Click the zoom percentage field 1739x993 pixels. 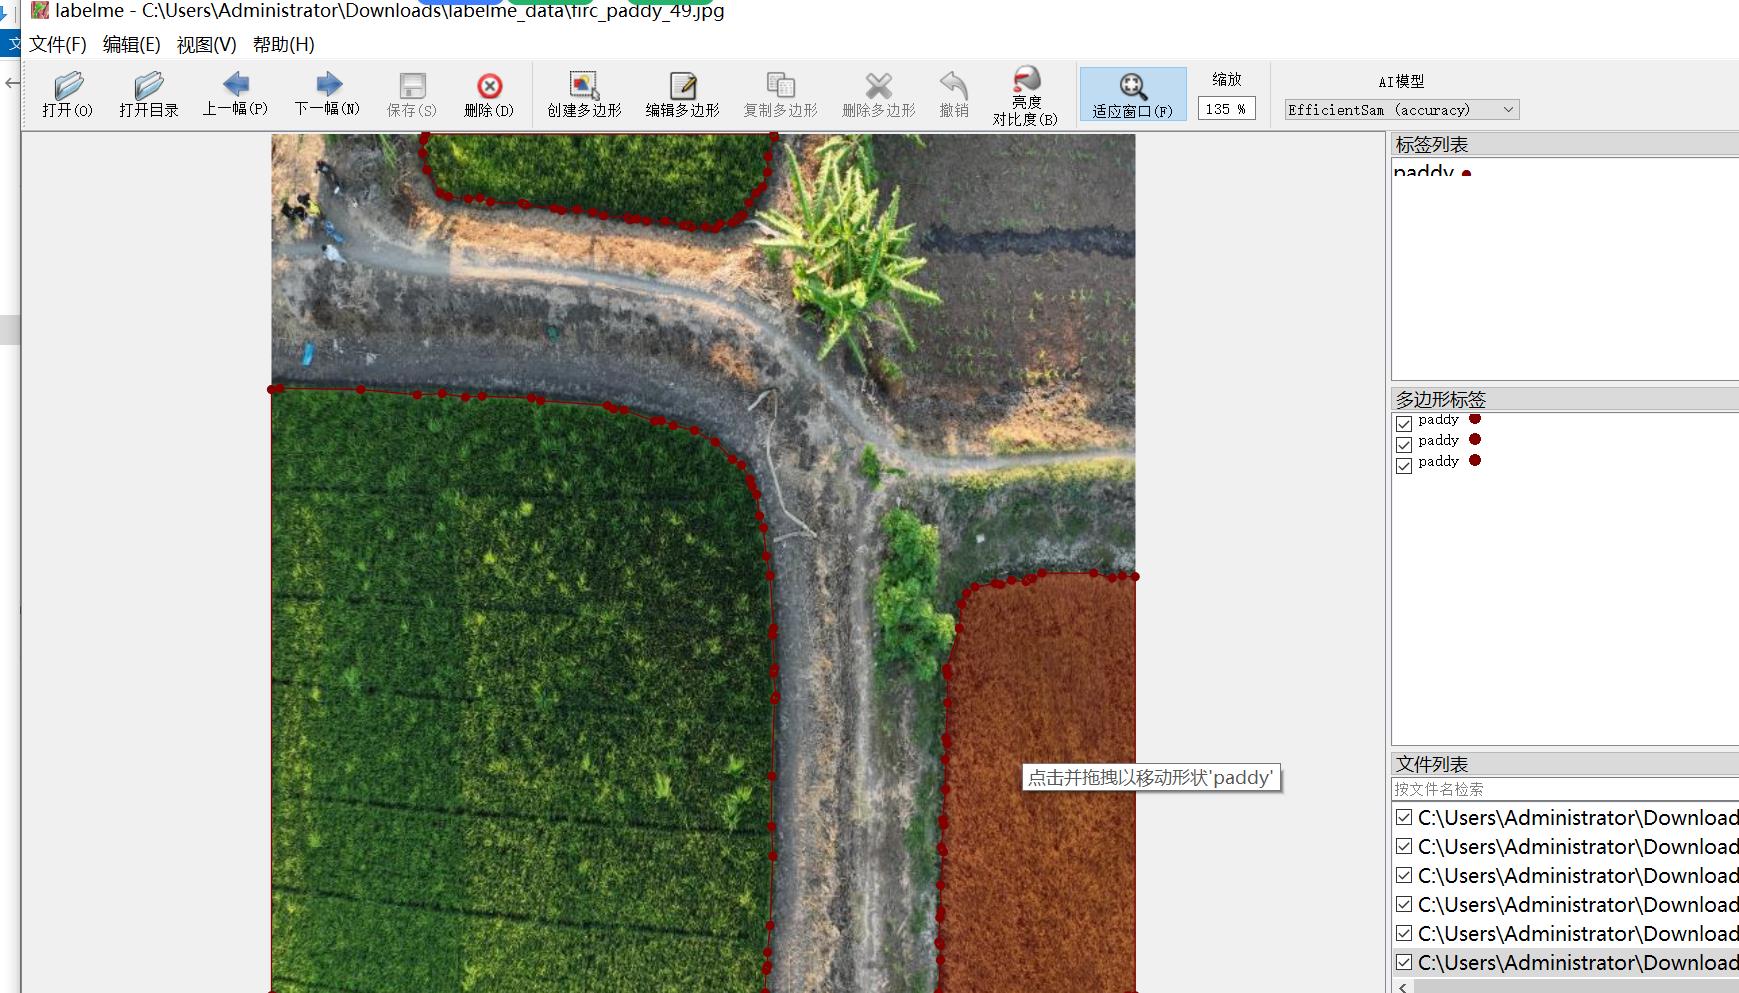(1226, 109)
